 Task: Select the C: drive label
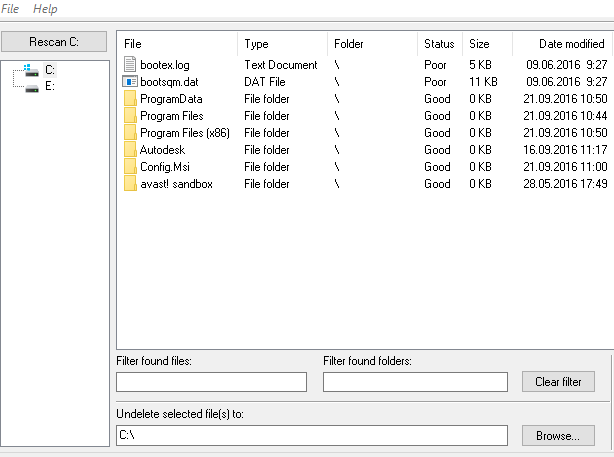coord(50,70)
